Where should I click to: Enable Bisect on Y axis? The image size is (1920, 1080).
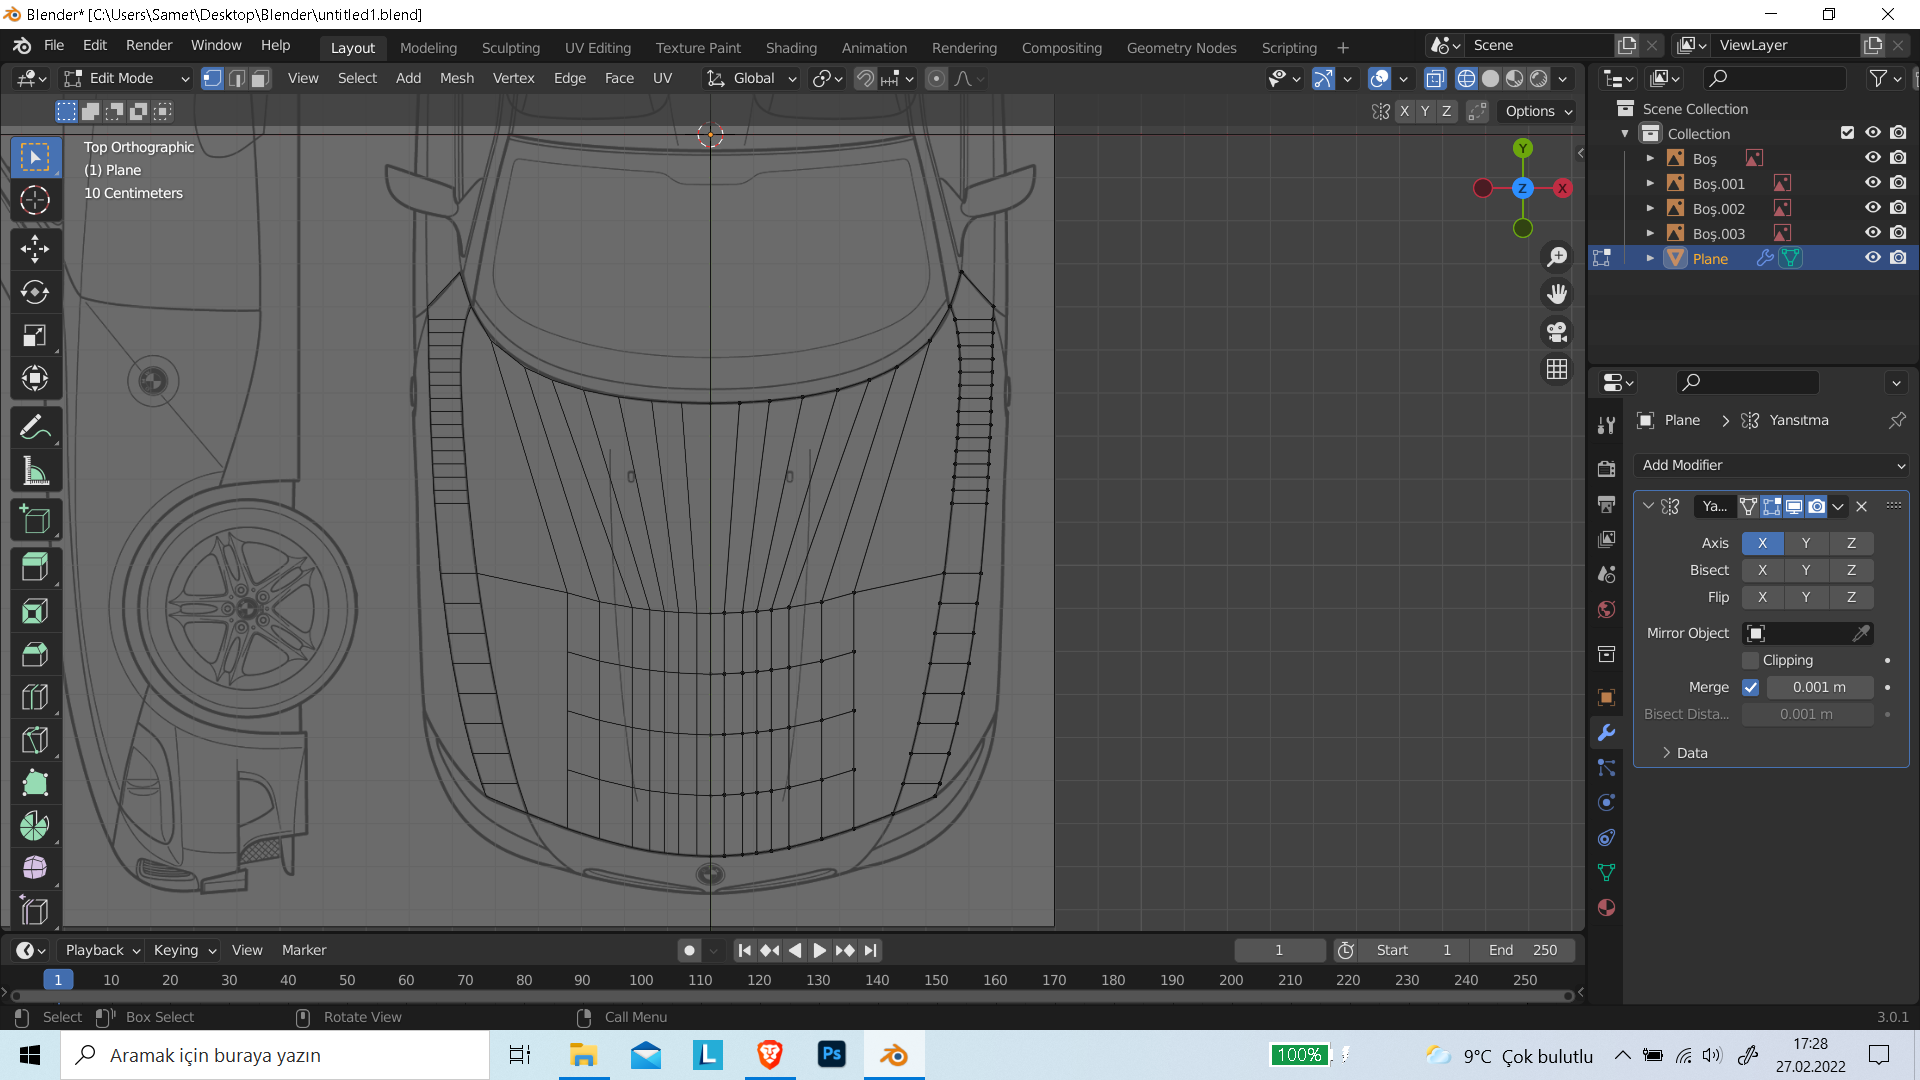1805,570
